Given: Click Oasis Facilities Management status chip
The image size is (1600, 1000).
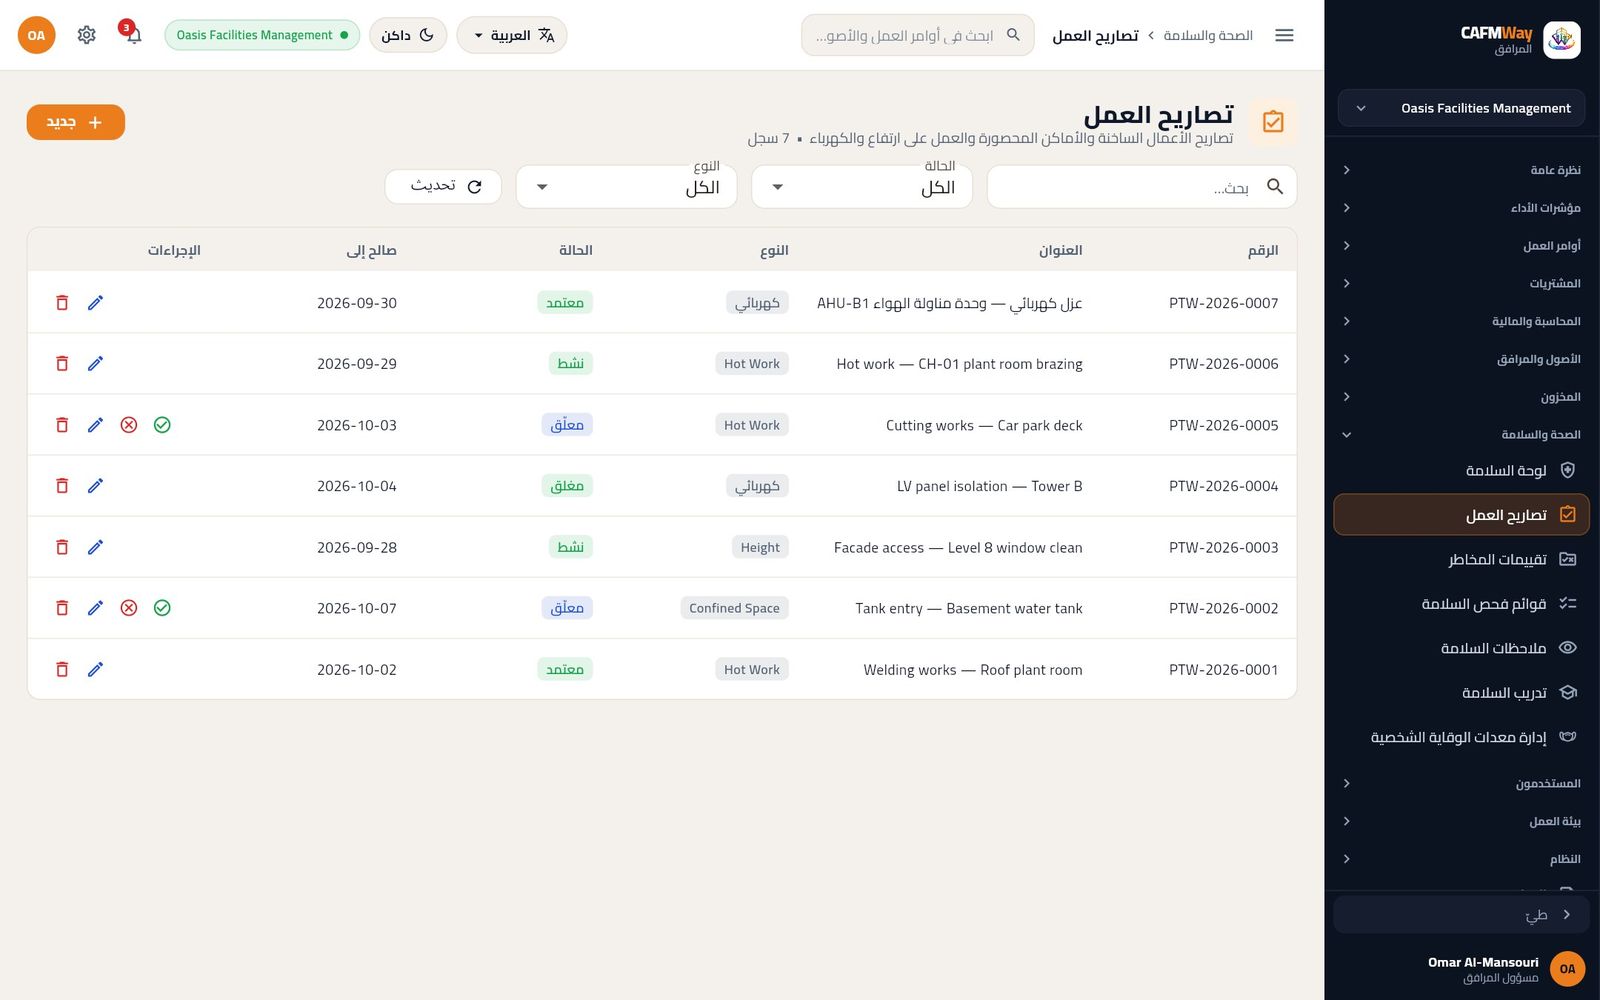Looking at the screenshot, I should tap(262, 35).
